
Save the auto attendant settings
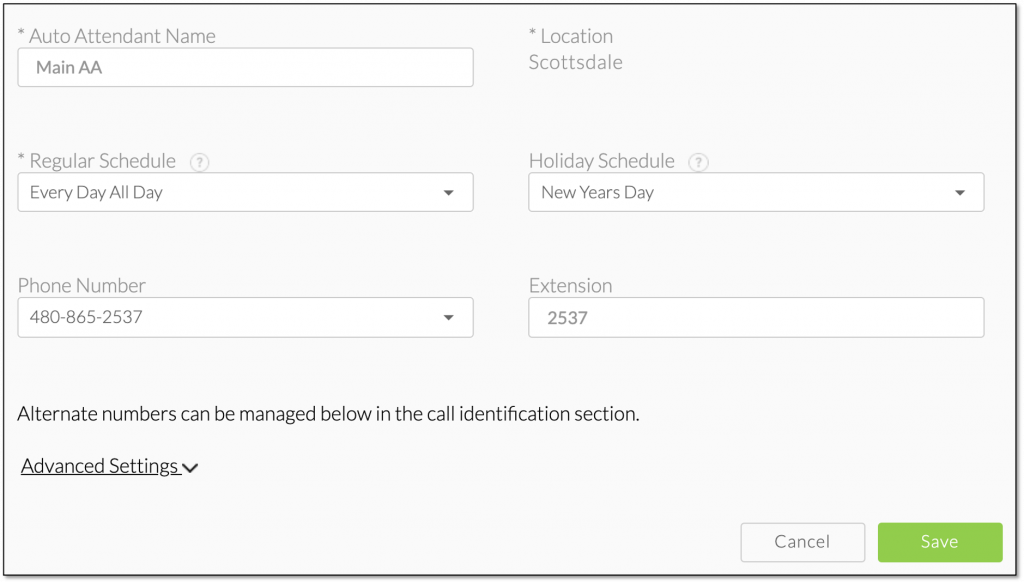tap(940, 542)
